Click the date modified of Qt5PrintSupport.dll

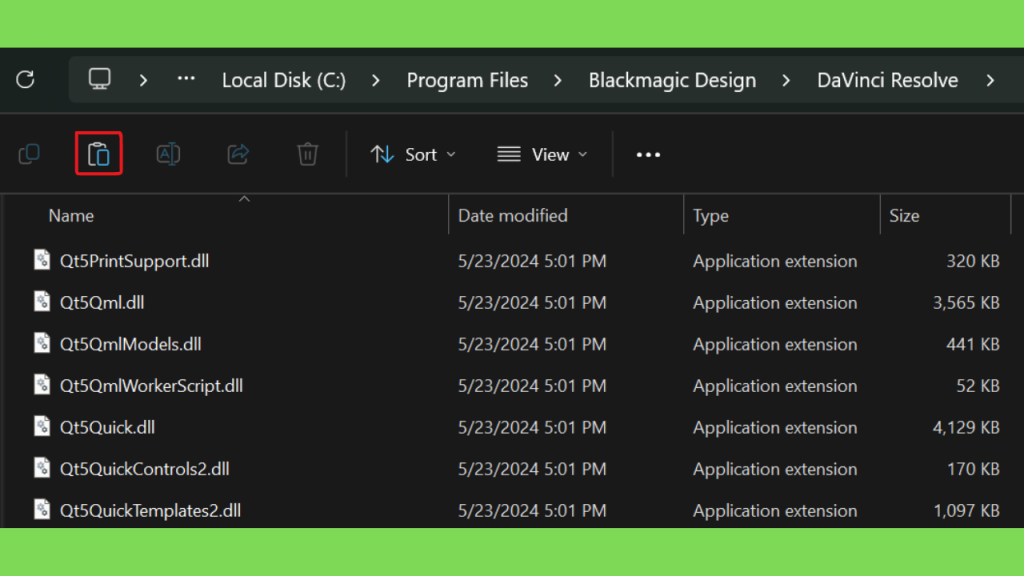tap(532, 261)
